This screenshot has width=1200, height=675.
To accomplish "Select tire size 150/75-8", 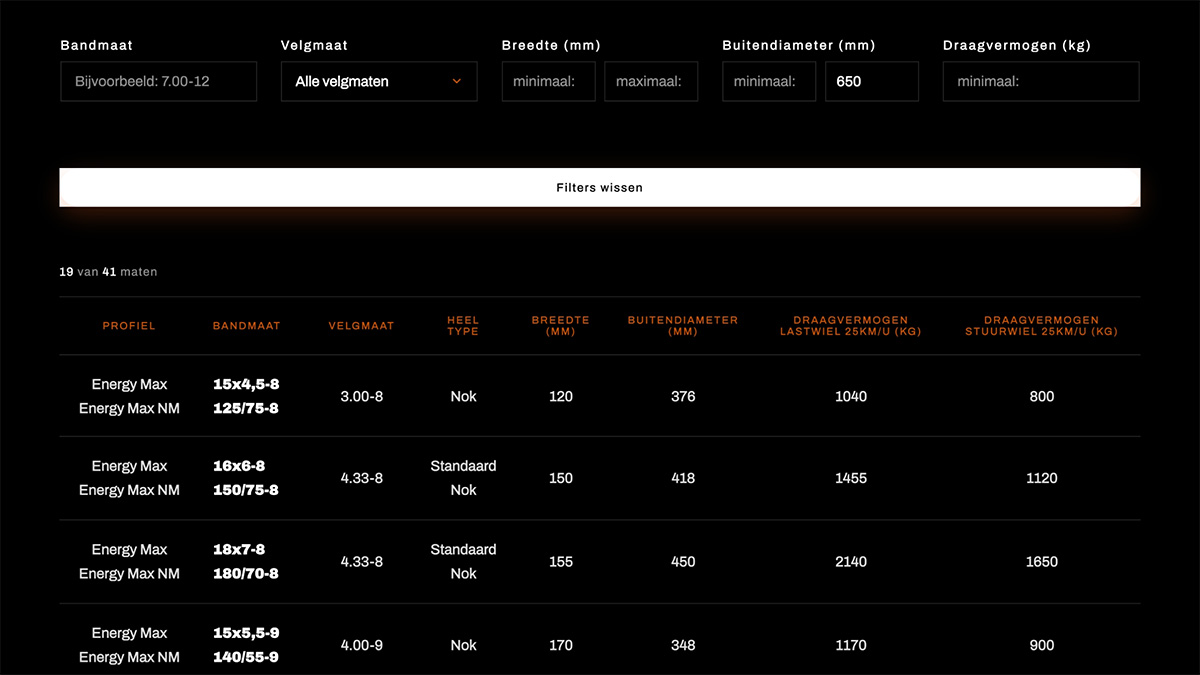I will (x=246, y=490).
